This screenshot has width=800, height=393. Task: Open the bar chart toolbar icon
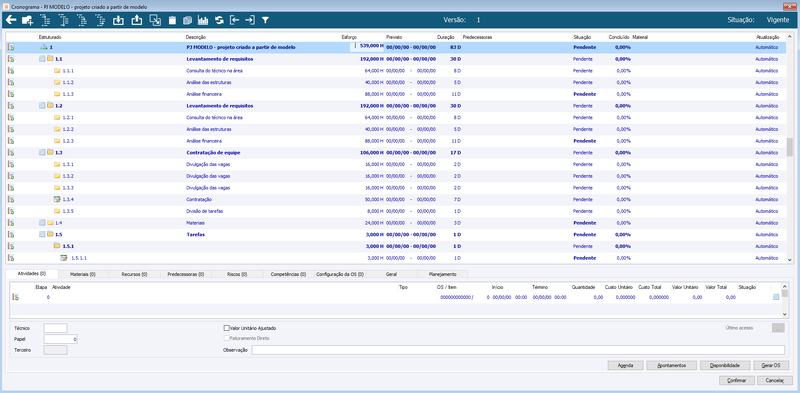pyautogui.click(x=203, y=20)
